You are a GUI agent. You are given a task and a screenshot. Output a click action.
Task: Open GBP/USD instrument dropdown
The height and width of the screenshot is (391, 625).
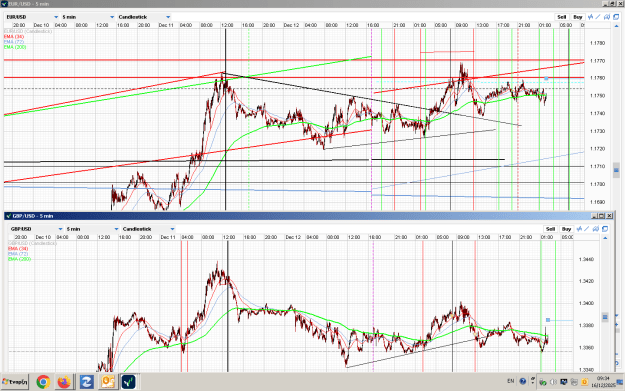36,229
